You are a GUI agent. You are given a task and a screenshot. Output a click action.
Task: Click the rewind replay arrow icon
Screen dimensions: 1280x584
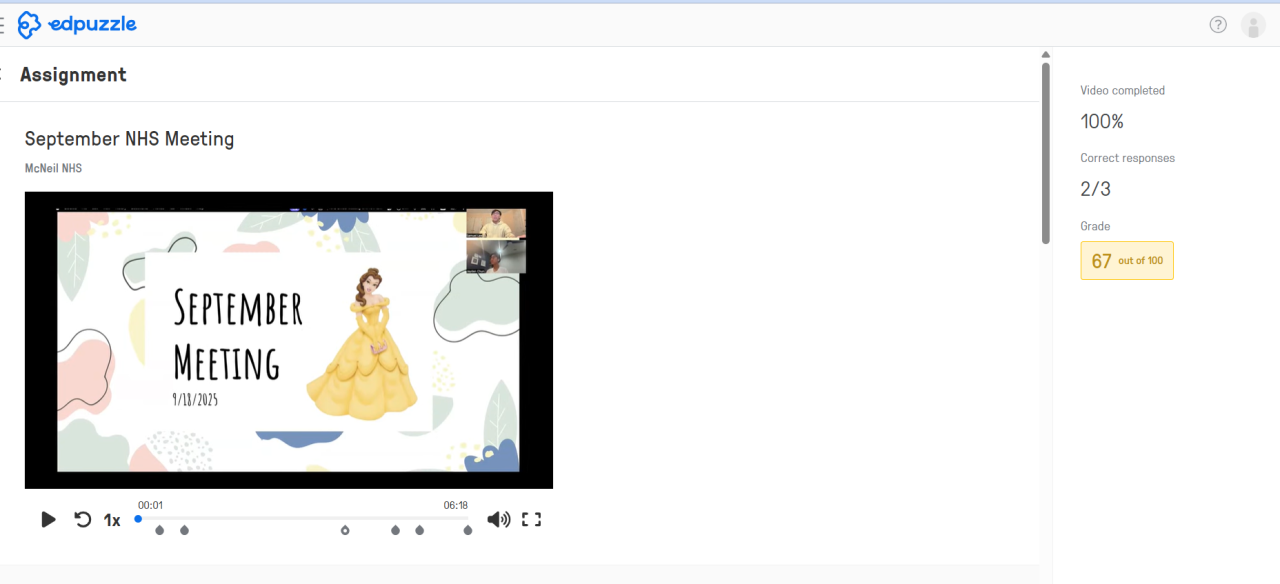click(83, 519)
